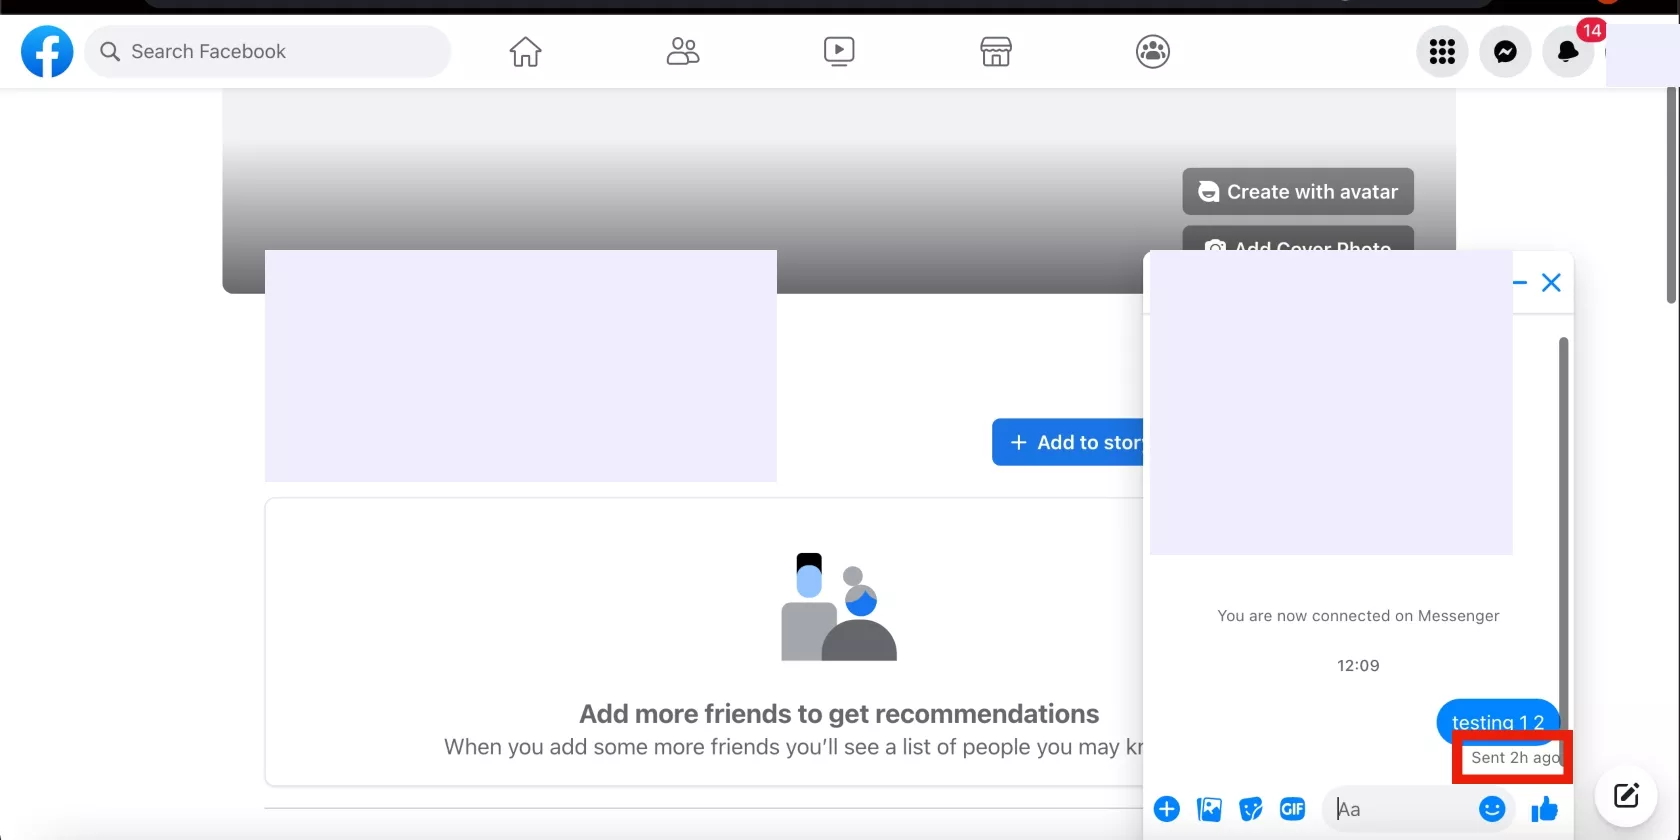Choose a sticker in chat
1680x840 pixels.
point(1251,809)
